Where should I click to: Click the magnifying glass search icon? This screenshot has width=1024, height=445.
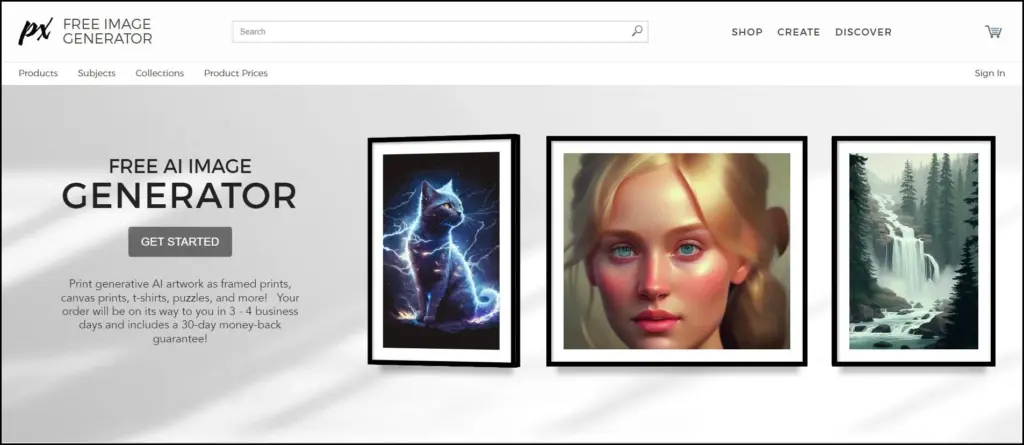pyautogui.click(x=637, y=31)
